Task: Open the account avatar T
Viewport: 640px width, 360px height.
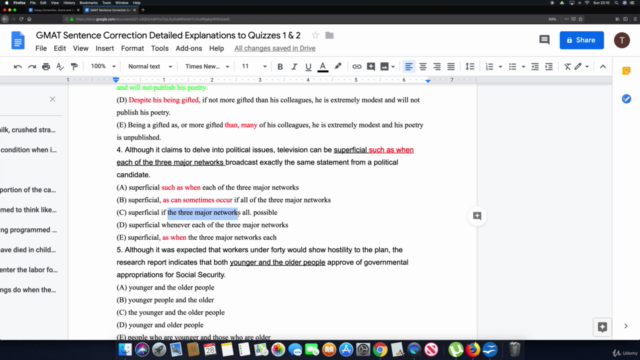Action: tap(622, 40)
